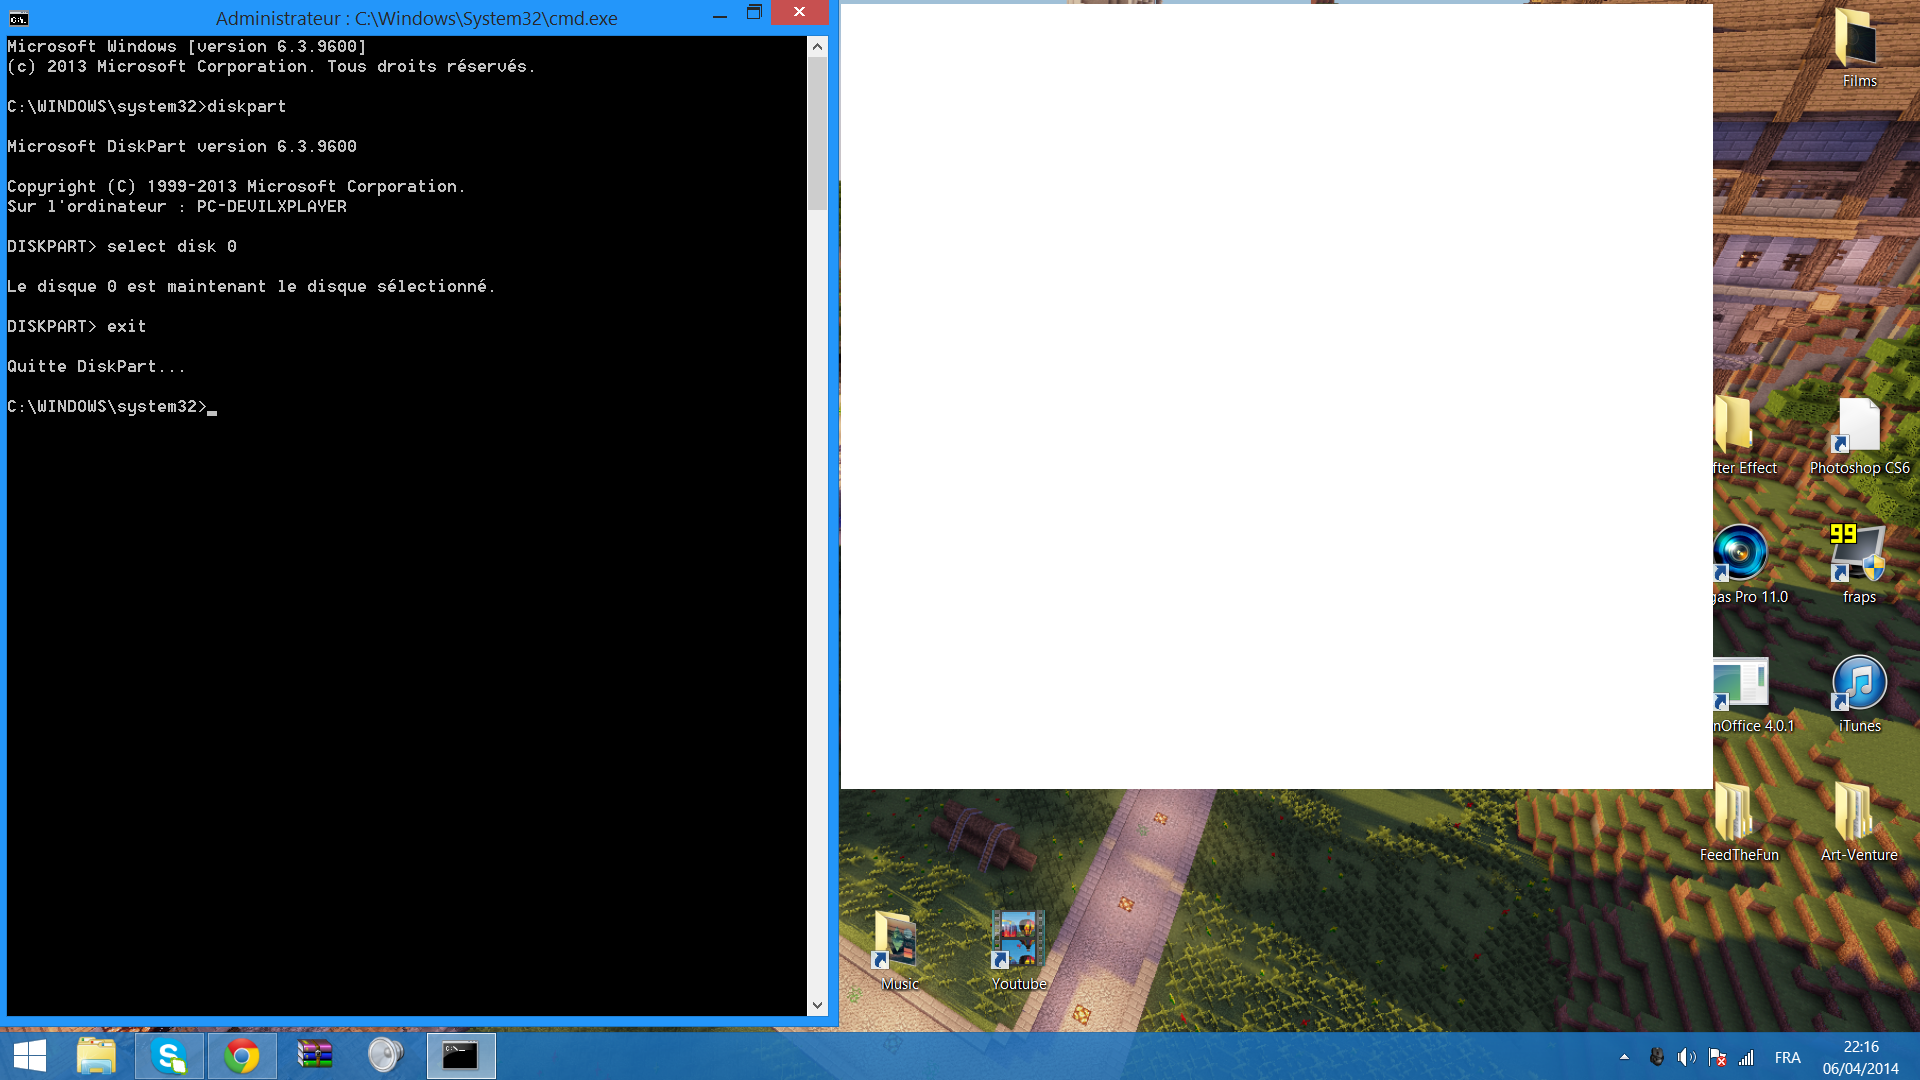
Task: Launch the OpenOffice 4.0.1 shortcut
Action: tap(1752, 694)
